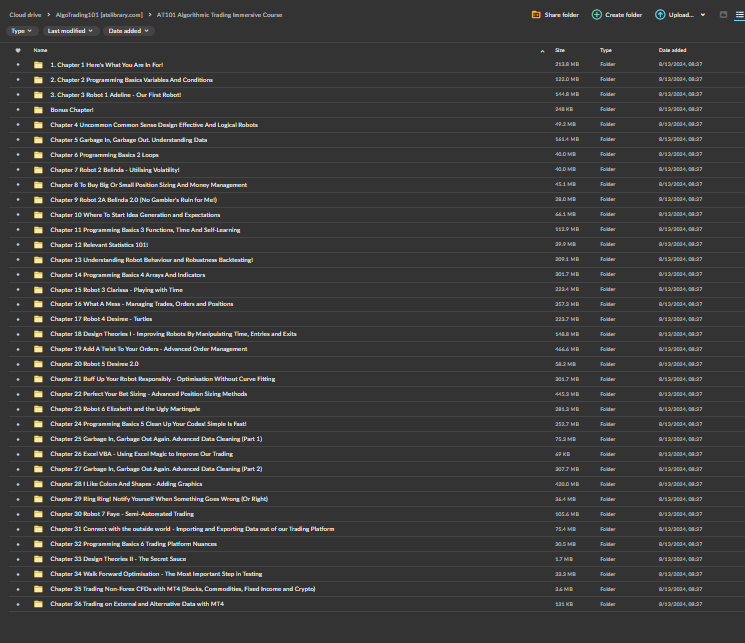The width and height of the screenshot is (745, 643).
Task: Click folder icon of Chapter 6 Programming Basics 2 Loops
Action: 38,155
